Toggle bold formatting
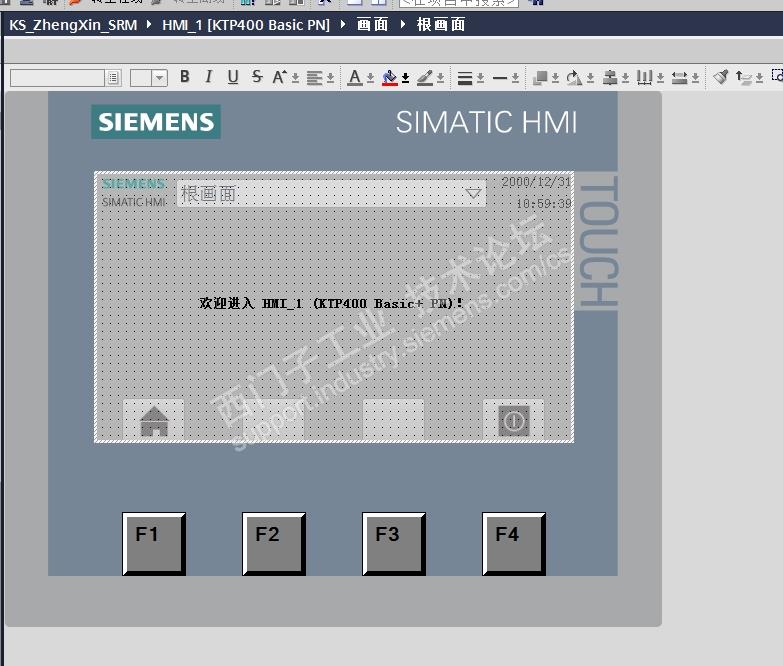783x666 pixels. 185,77
